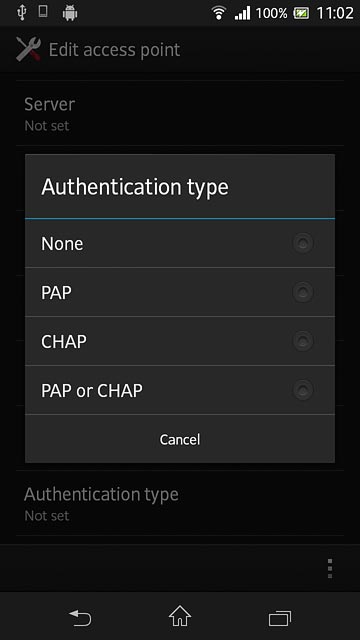Open the Recent apps icon
This screenshot has width=360, height=640.
pos(280,618)
